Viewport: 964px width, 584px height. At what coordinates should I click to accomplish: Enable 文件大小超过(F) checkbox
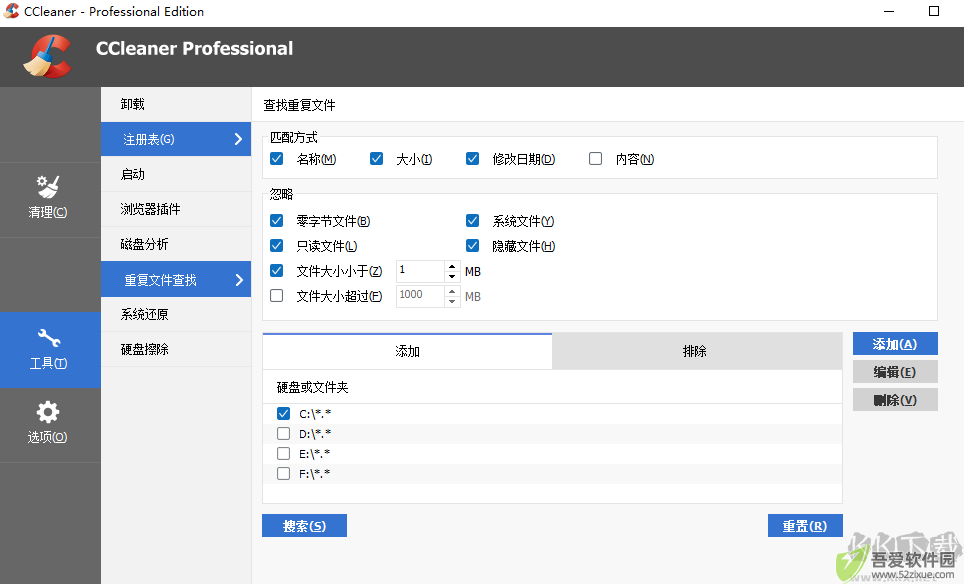277,296
